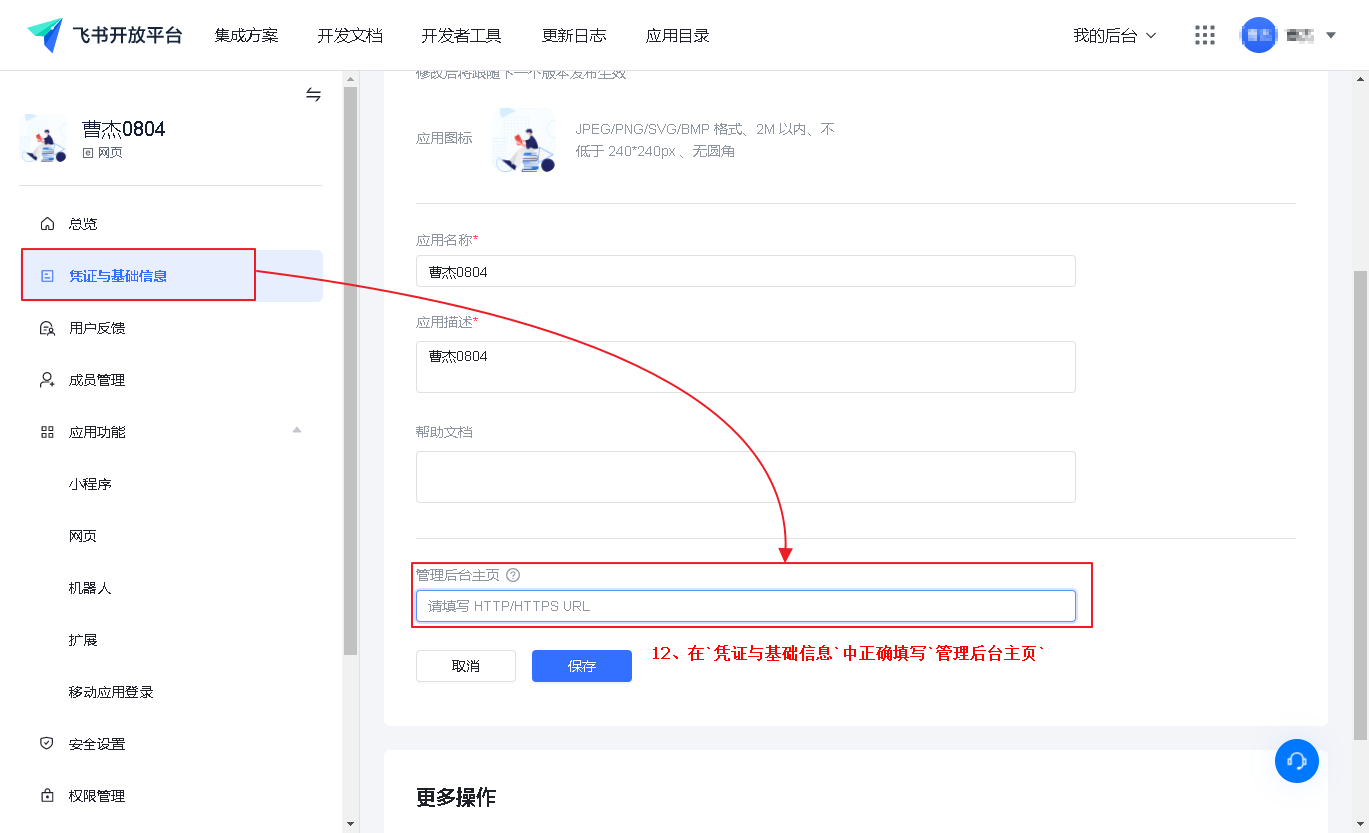
Task: Open the customer support headset button
Action: (1296, 761)
